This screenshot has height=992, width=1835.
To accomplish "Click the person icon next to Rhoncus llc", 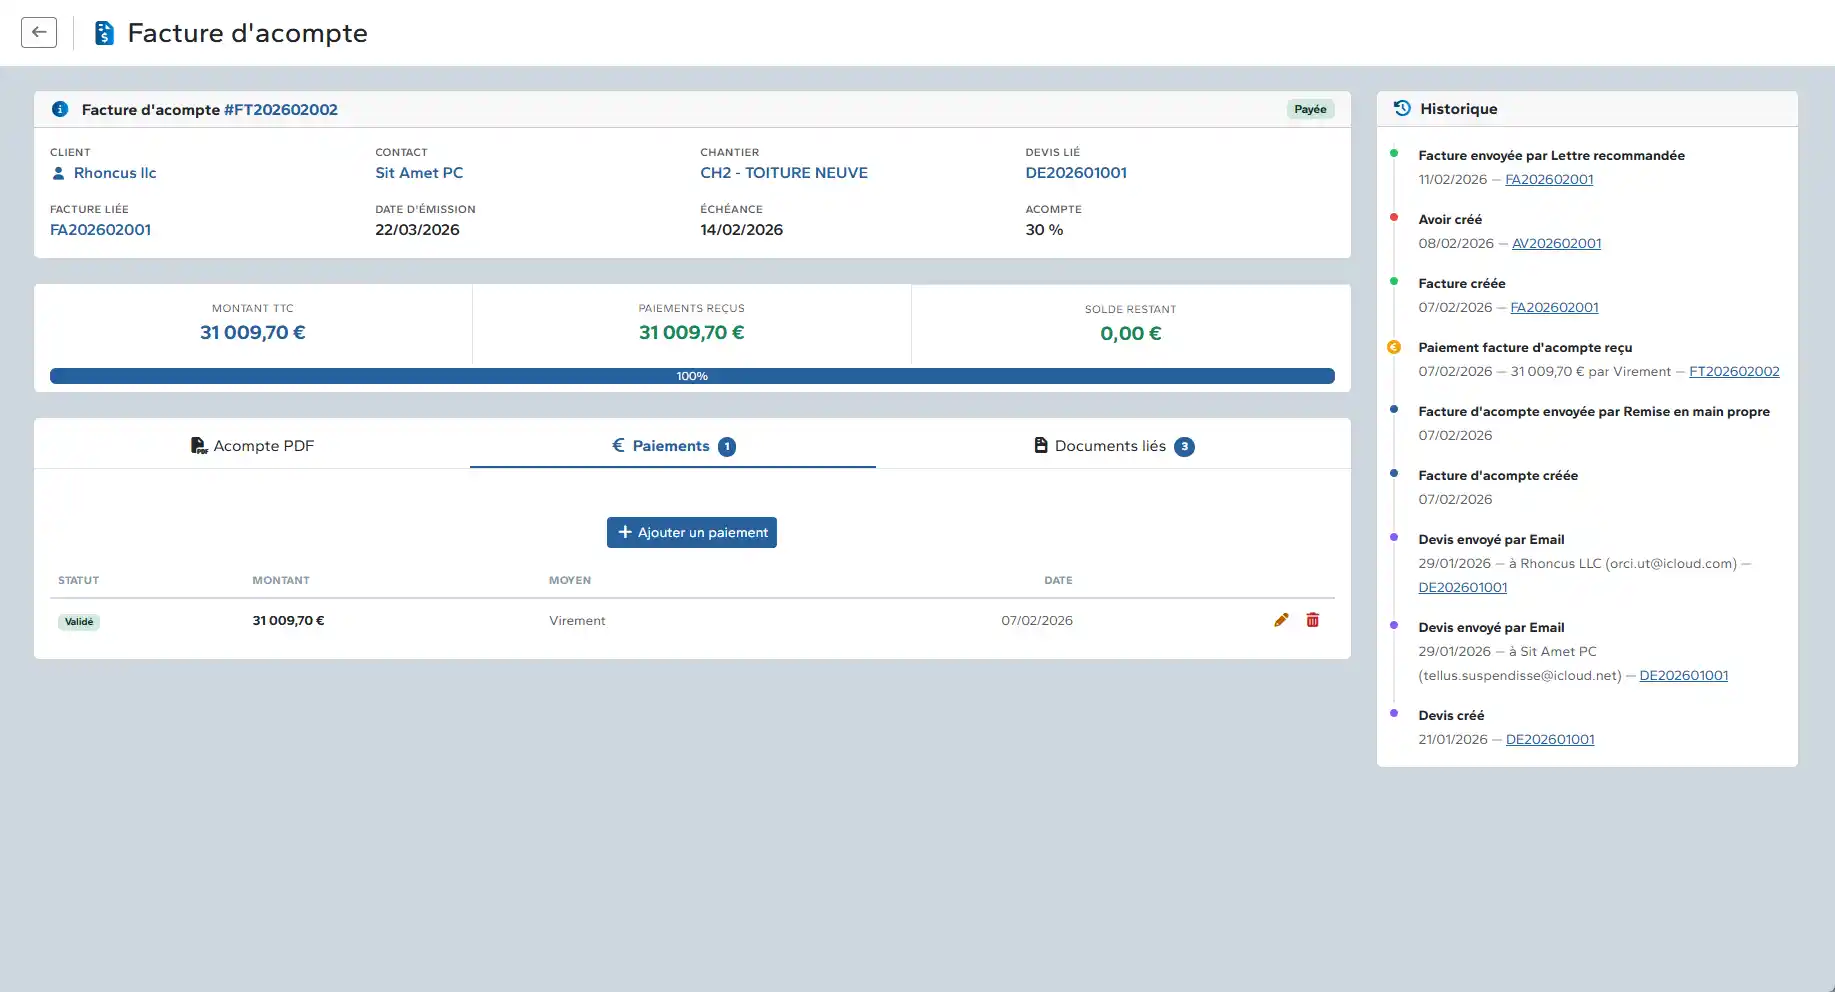I will [x=58, y=173].
